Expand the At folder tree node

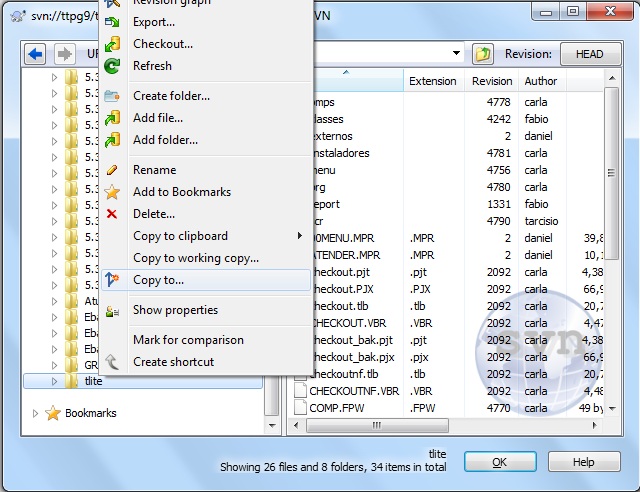(x=54, y=301)
